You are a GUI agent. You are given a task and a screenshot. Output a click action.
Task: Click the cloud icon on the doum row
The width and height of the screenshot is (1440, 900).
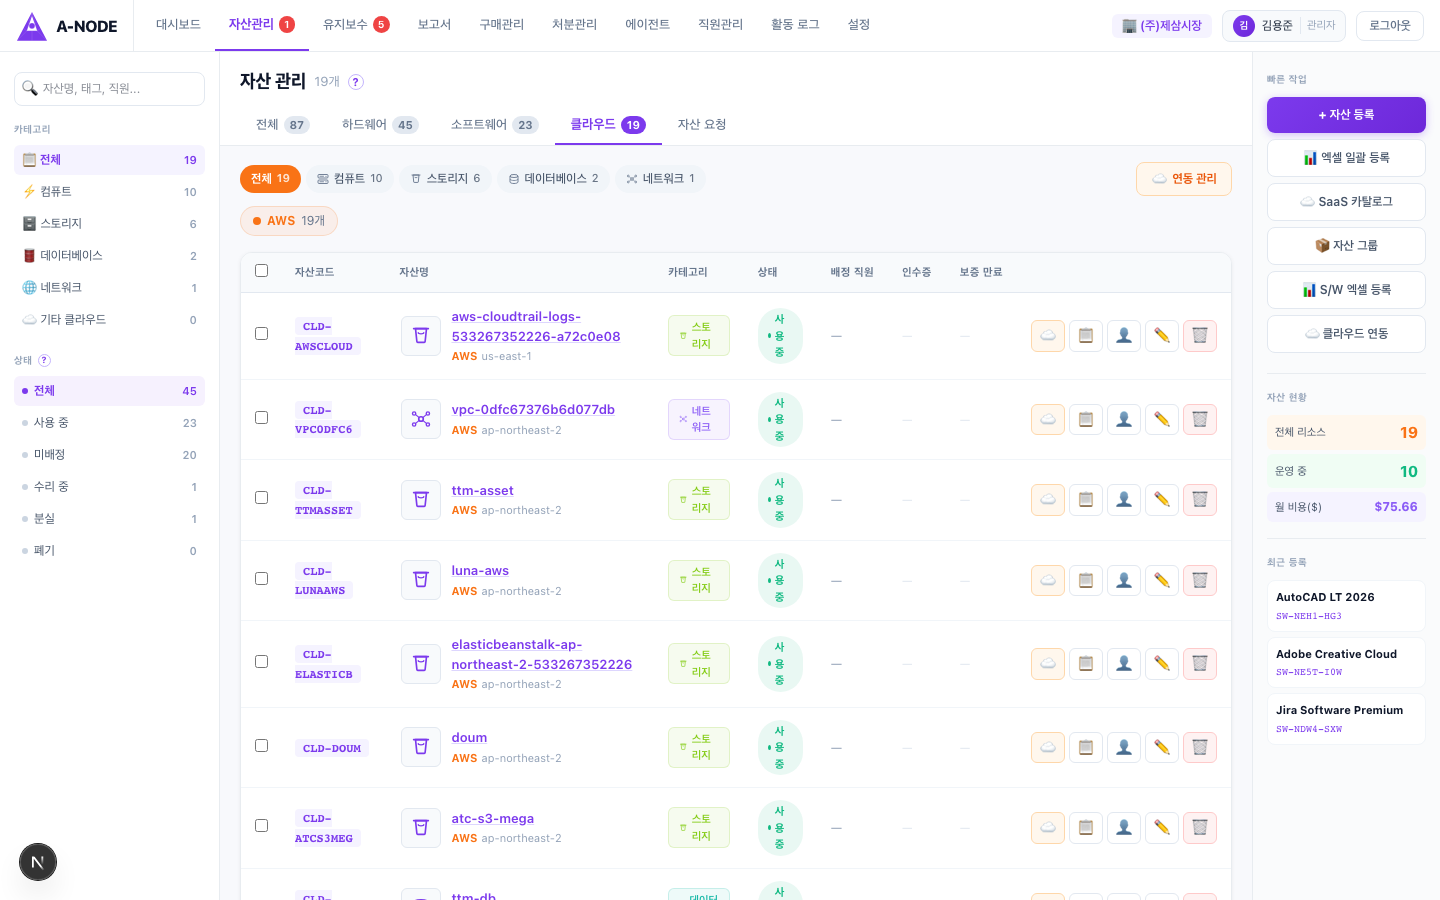point(1047,748)
